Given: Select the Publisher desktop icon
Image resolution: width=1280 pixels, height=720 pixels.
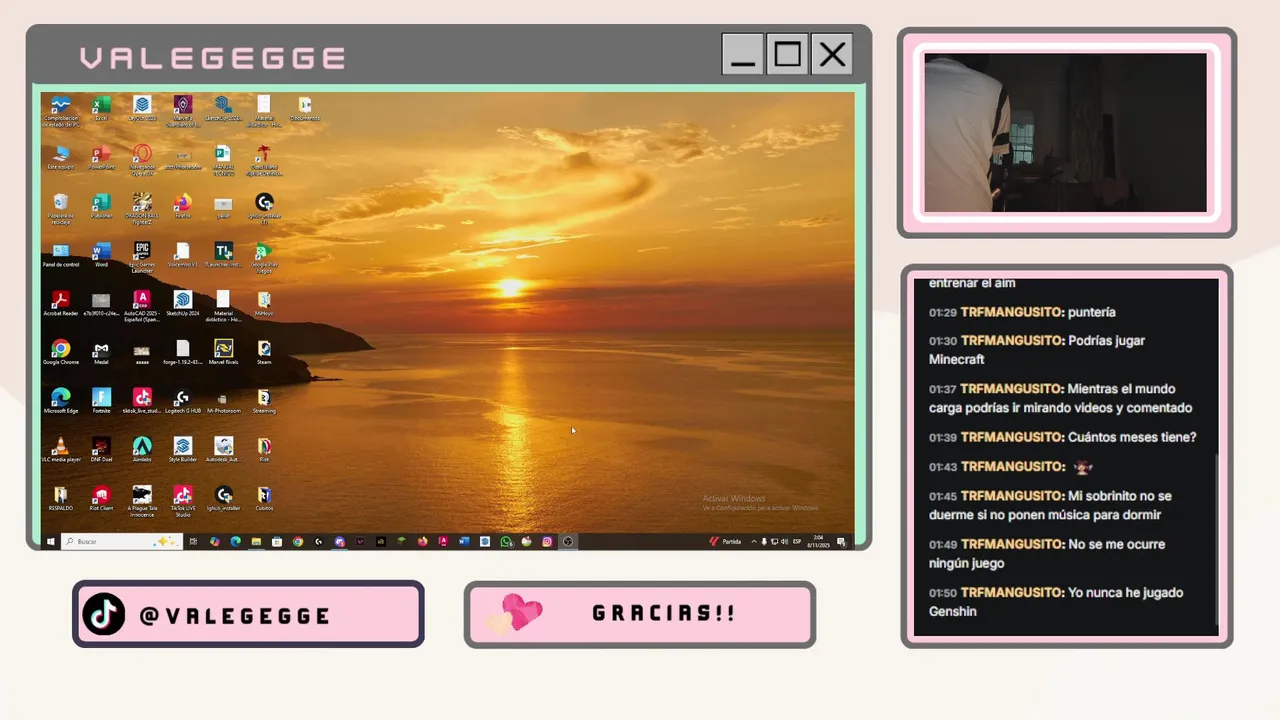Looking at the screenshot, I should coord(101,206).
